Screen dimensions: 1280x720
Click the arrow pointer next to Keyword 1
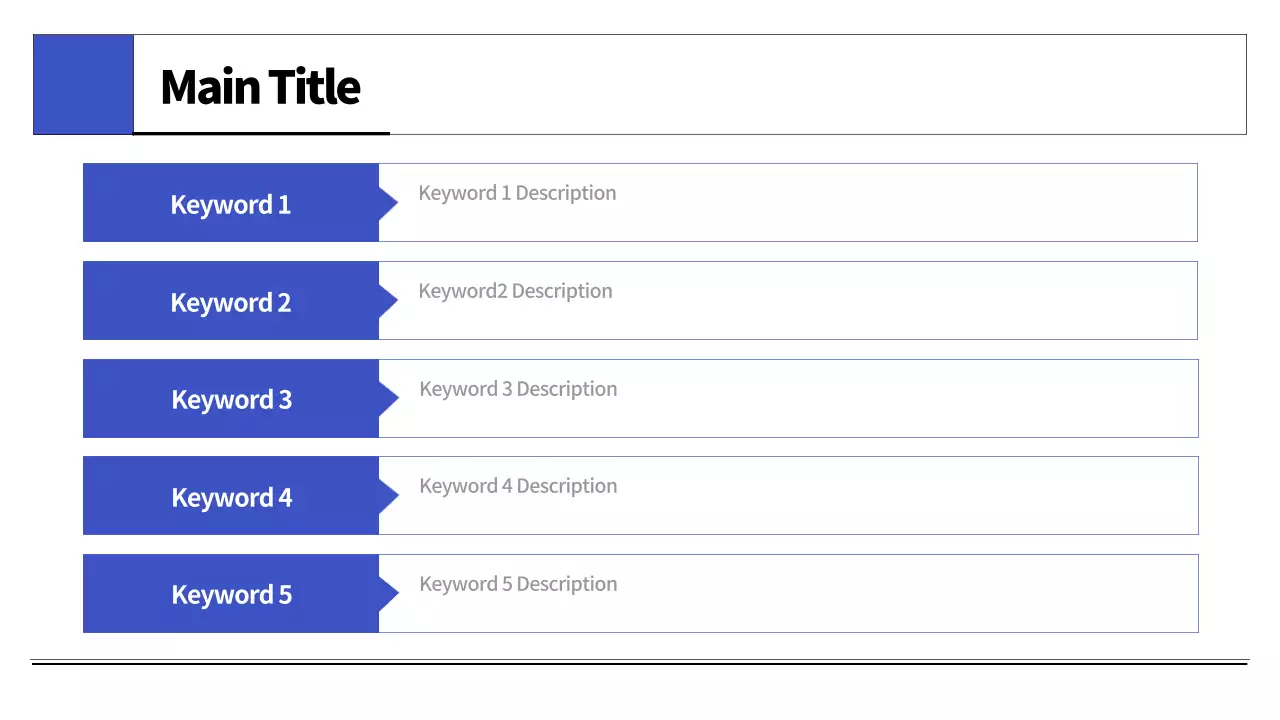tap(388, 203)
